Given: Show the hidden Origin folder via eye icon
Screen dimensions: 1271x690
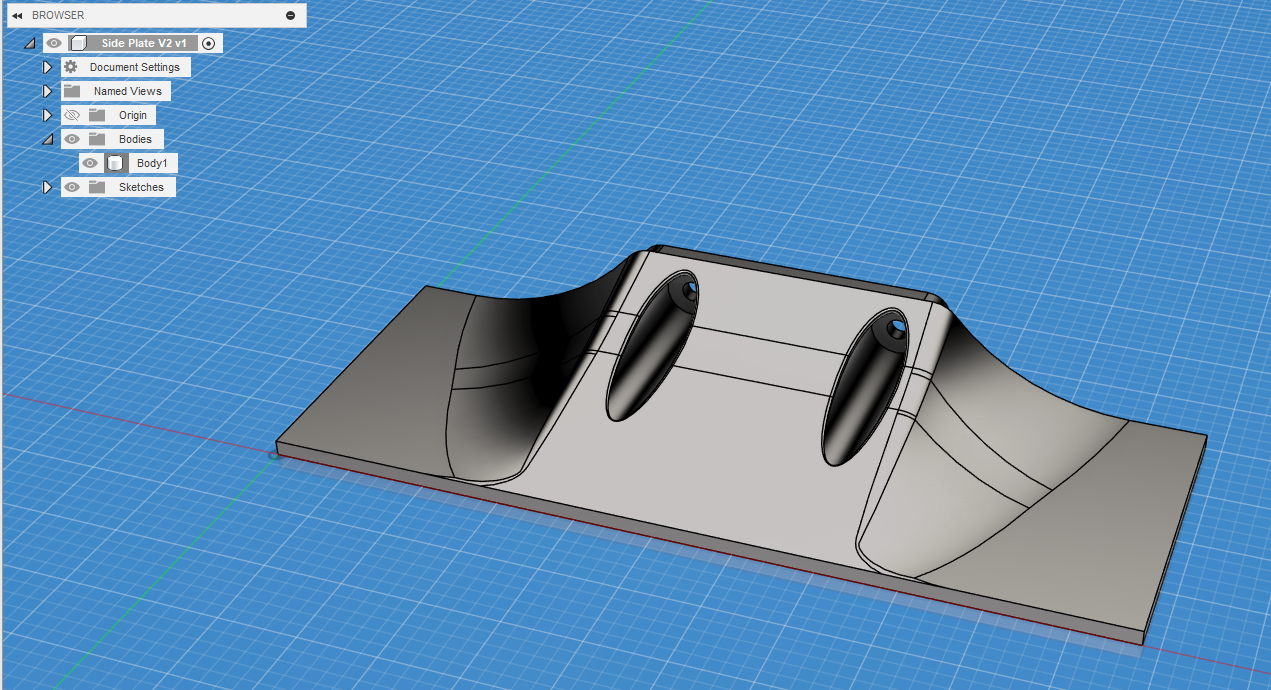Looking at the screenshot, I should (71, 115).
